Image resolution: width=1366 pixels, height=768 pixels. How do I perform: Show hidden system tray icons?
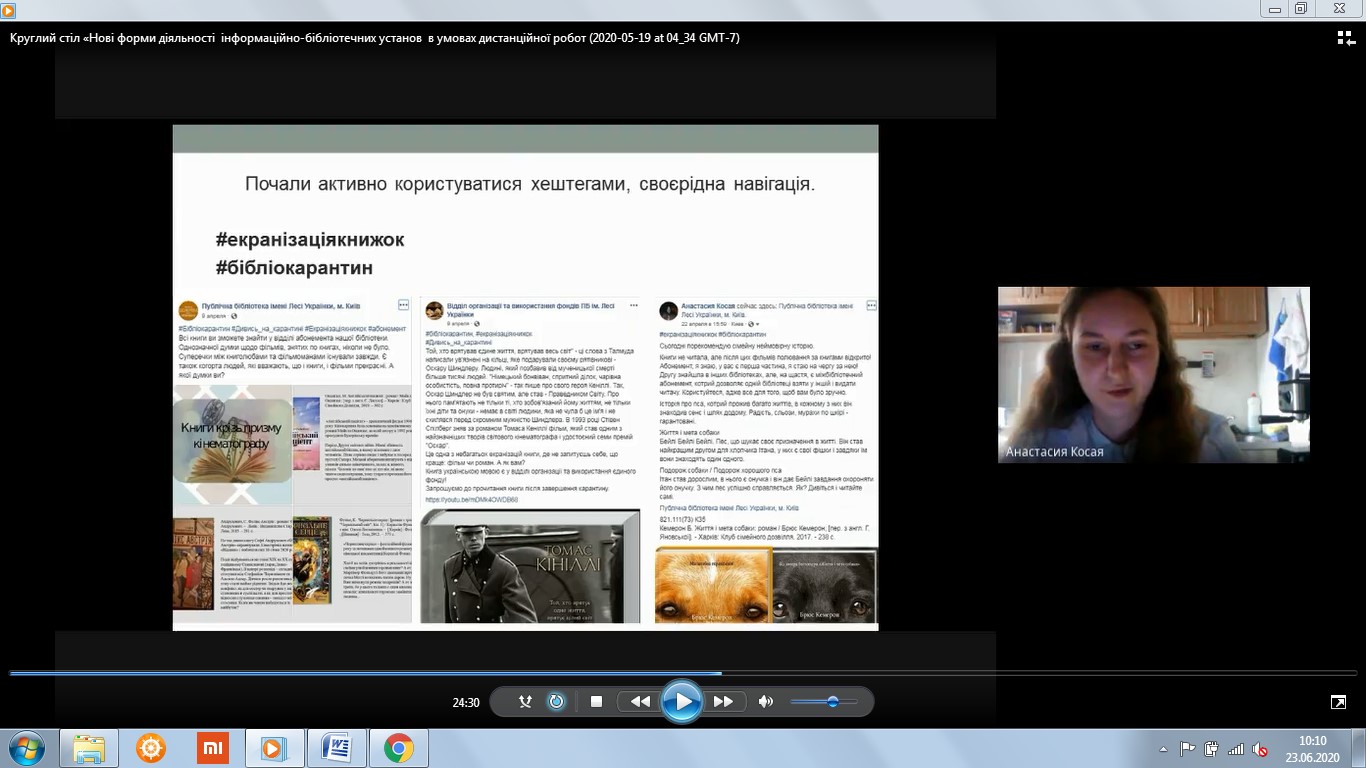point(1163,749)
